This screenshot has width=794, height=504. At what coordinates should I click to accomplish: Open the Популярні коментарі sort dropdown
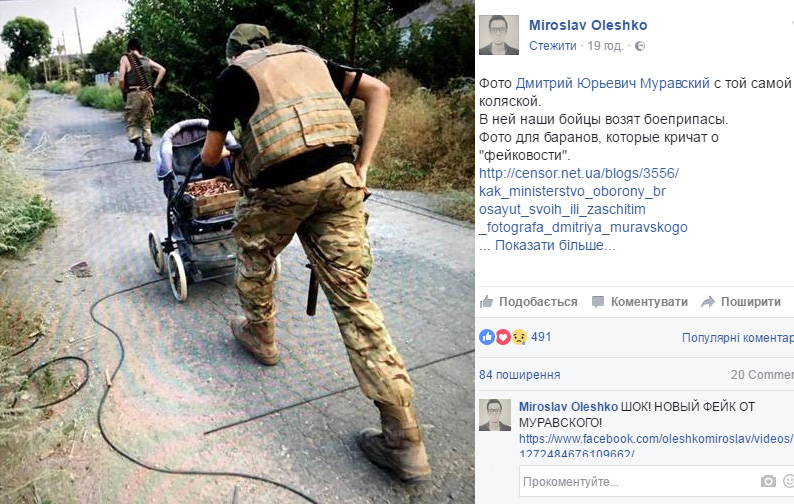coord(738,337)
